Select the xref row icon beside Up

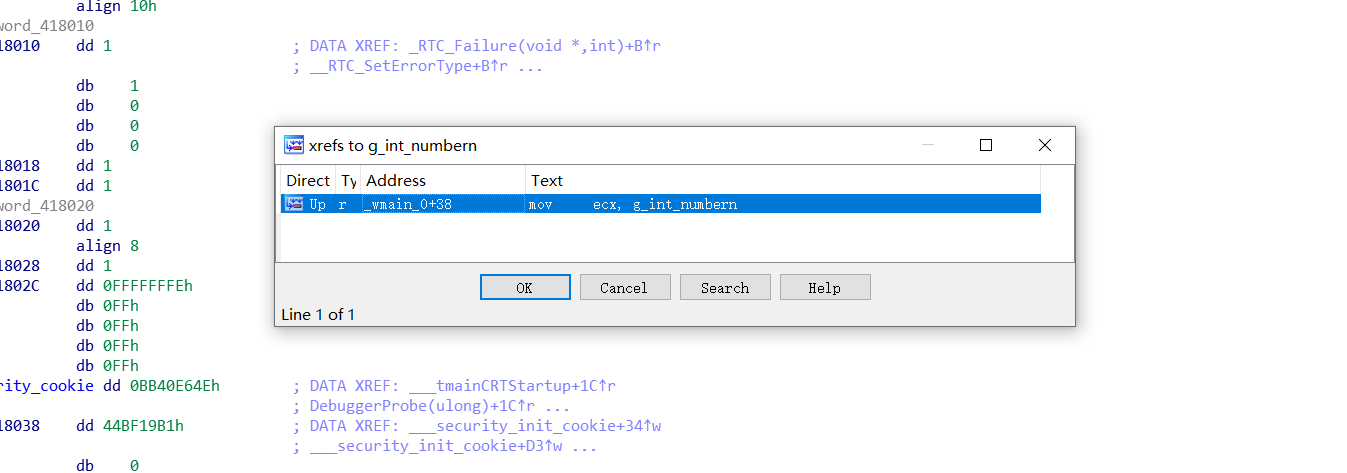pyautogui.click(x=294, y=204)
